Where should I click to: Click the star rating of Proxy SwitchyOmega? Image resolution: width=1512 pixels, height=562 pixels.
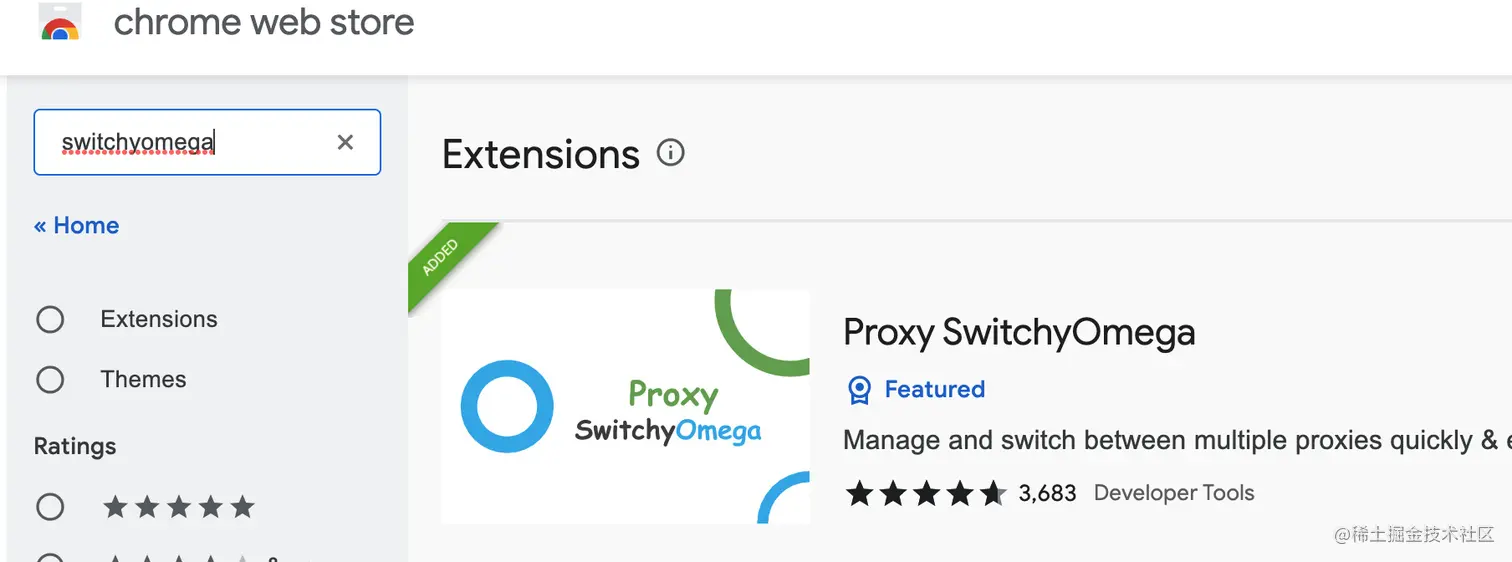925,493
